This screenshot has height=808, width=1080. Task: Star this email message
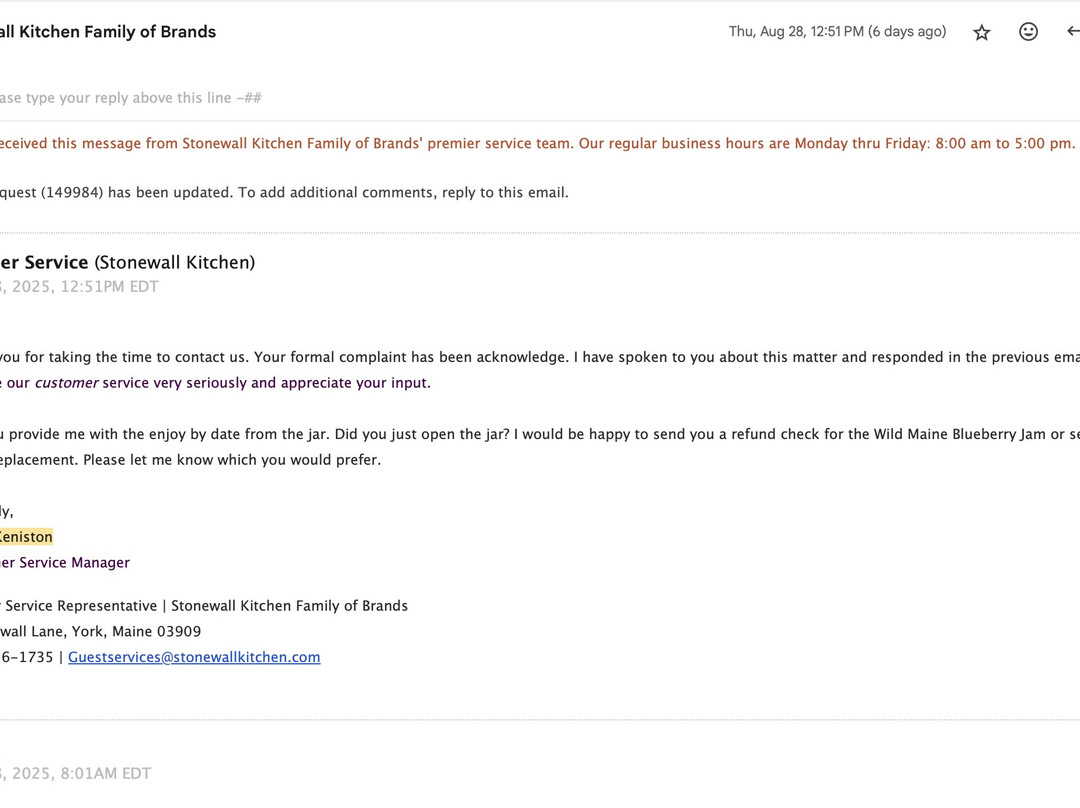pyautogui.click(x=982, y=32)
